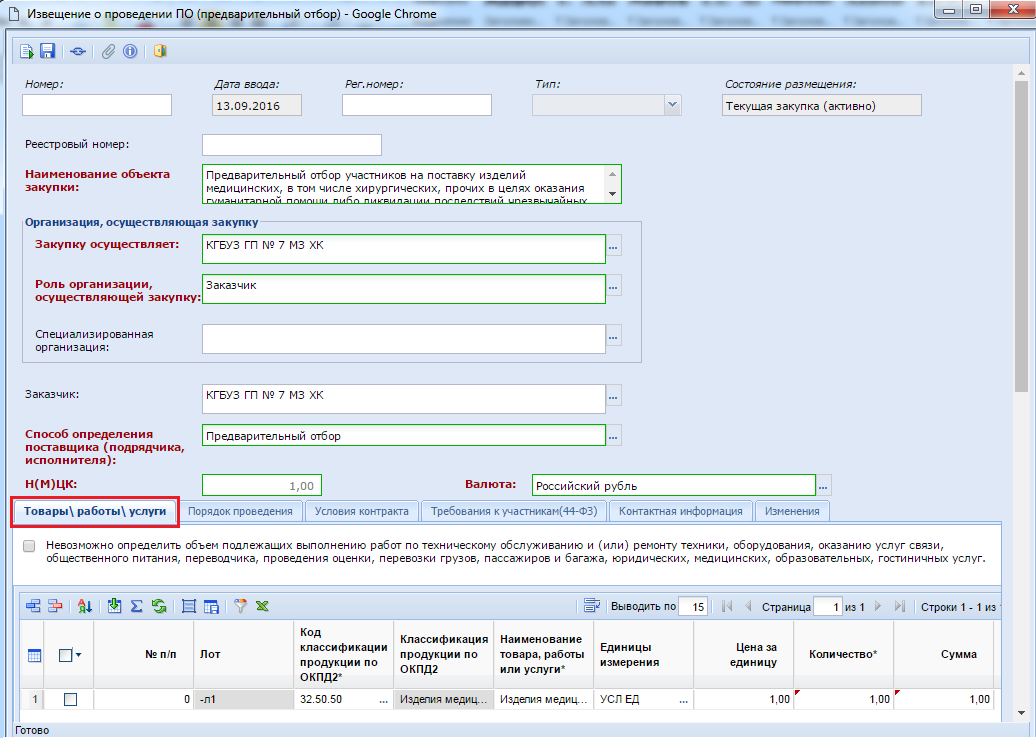Click the 'Рег.номер' input field
Viewport: 1036px width, 738px height.
coord(417,105)
